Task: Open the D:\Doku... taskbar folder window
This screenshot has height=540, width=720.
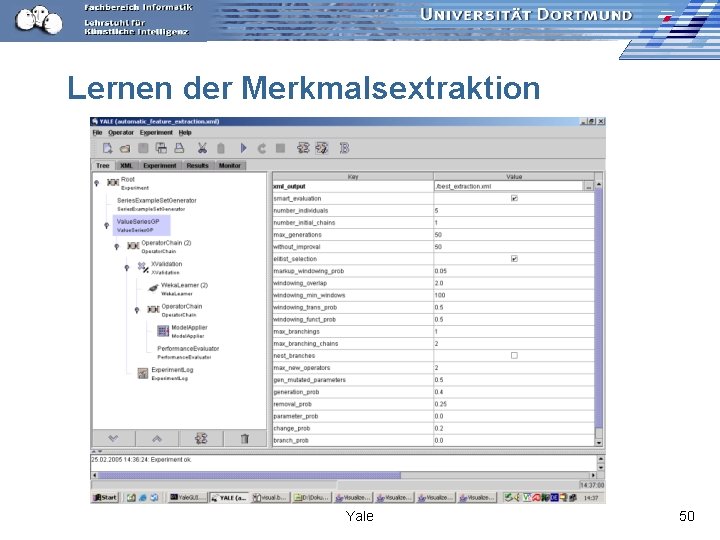Action: (311, 498)
